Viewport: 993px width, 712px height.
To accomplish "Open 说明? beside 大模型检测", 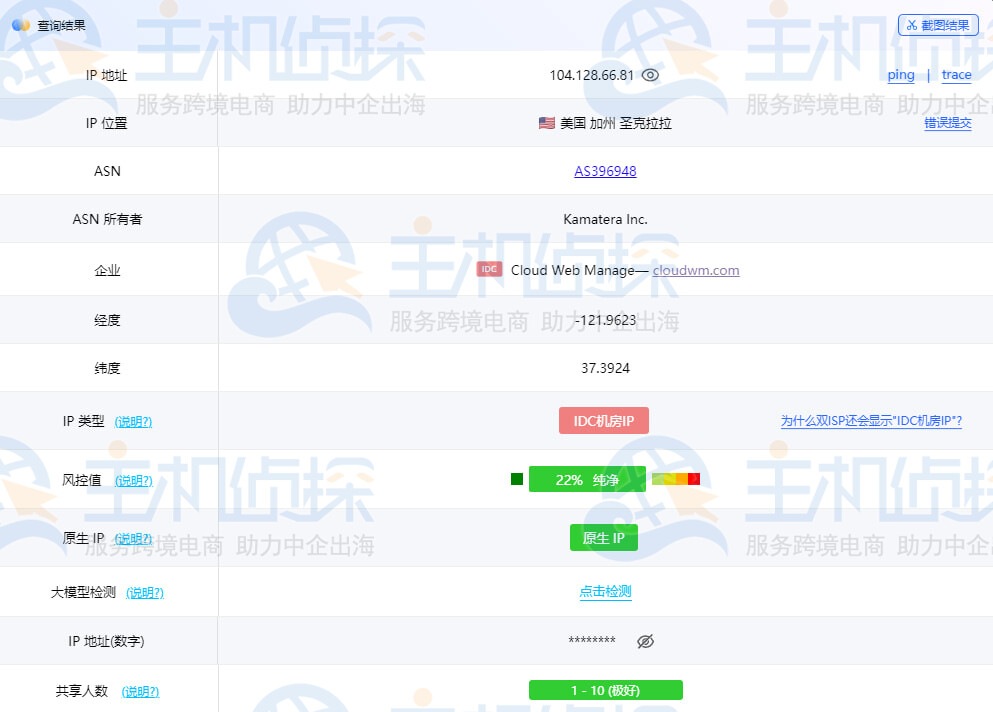I will point(145,593).
